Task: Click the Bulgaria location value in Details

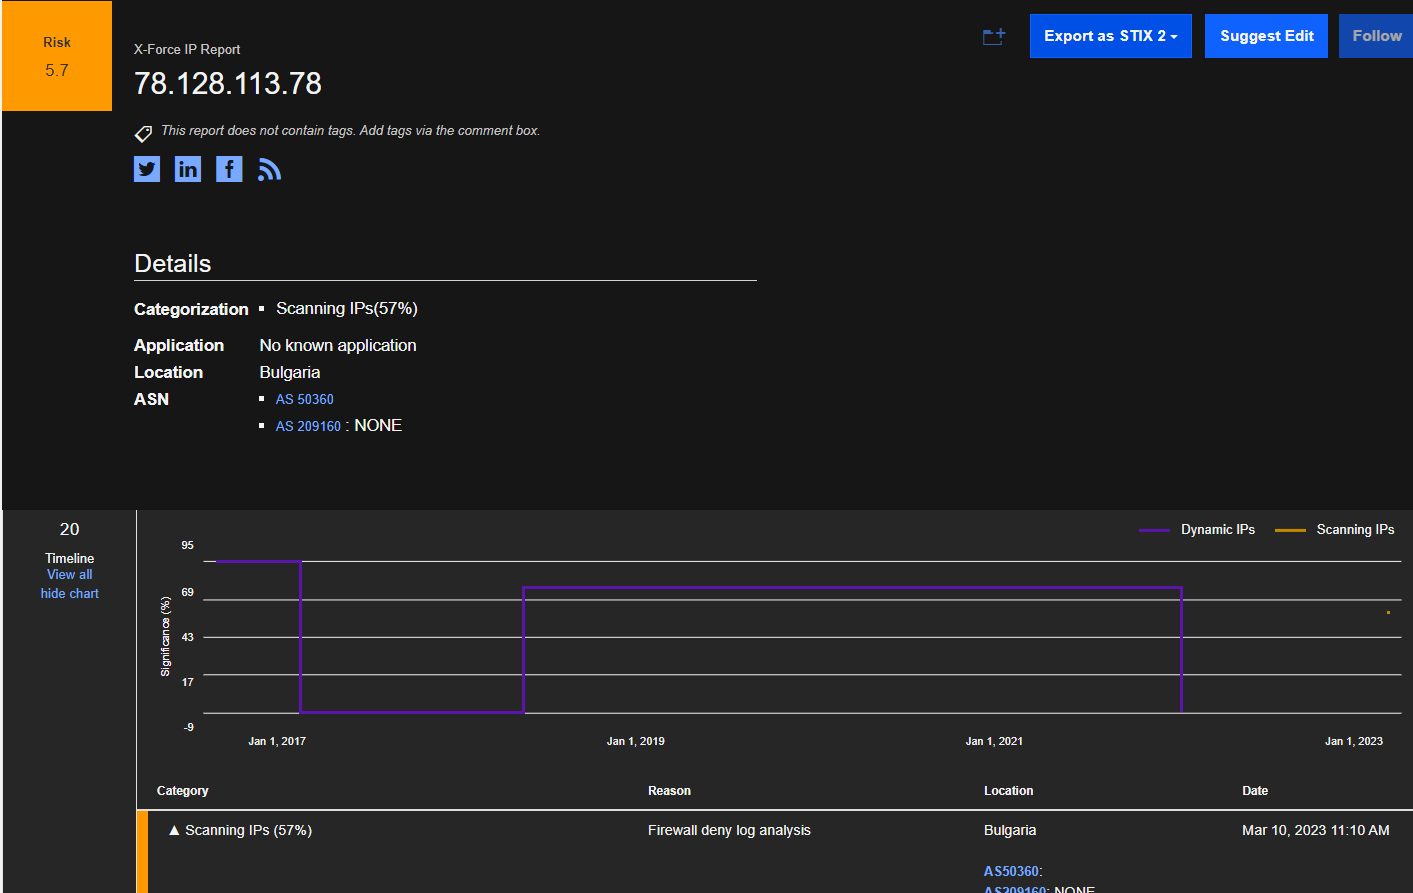Action: click(x=290, y=372)
